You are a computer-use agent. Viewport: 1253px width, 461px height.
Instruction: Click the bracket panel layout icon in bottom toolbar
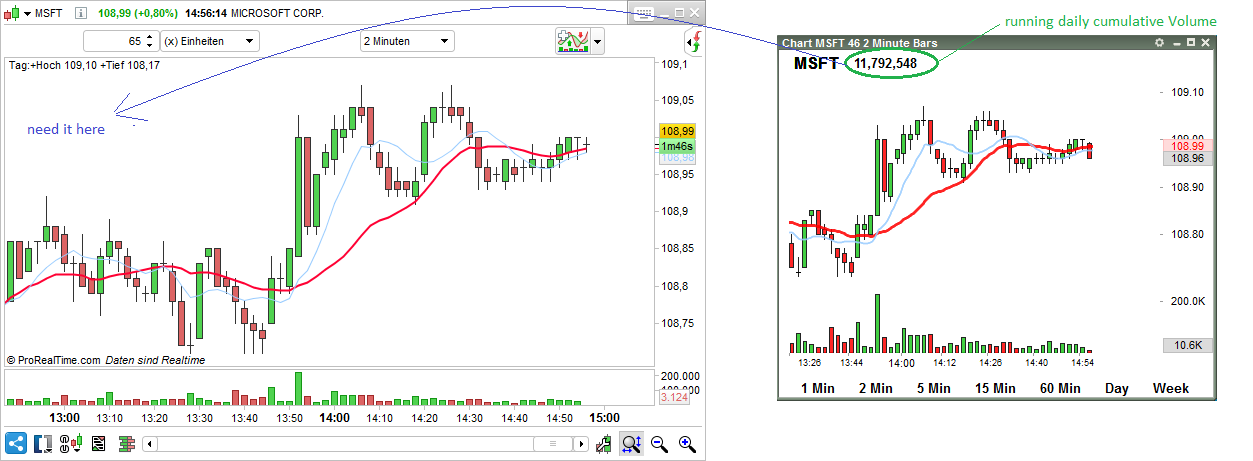43,444
